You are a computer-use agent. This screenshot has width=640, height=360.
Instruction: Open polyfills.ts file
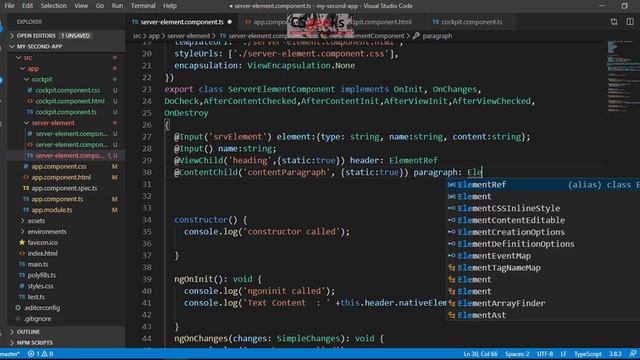pyautogui.click(x=42, y=275)
